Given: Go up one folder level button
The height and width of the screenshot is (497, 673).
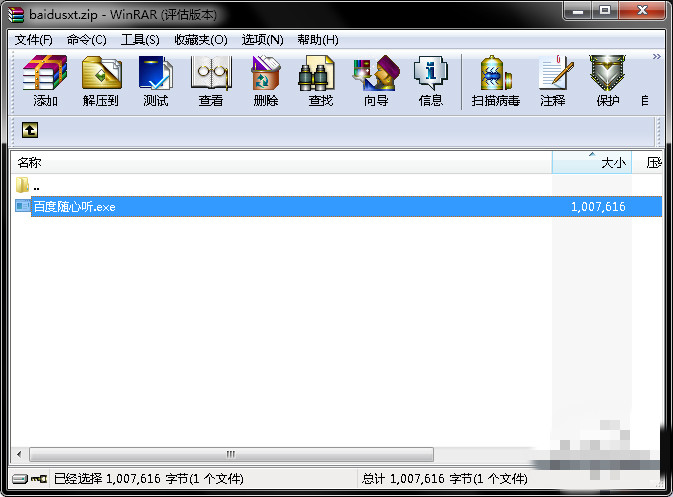Looking at the screenshot, I should 30,130.
